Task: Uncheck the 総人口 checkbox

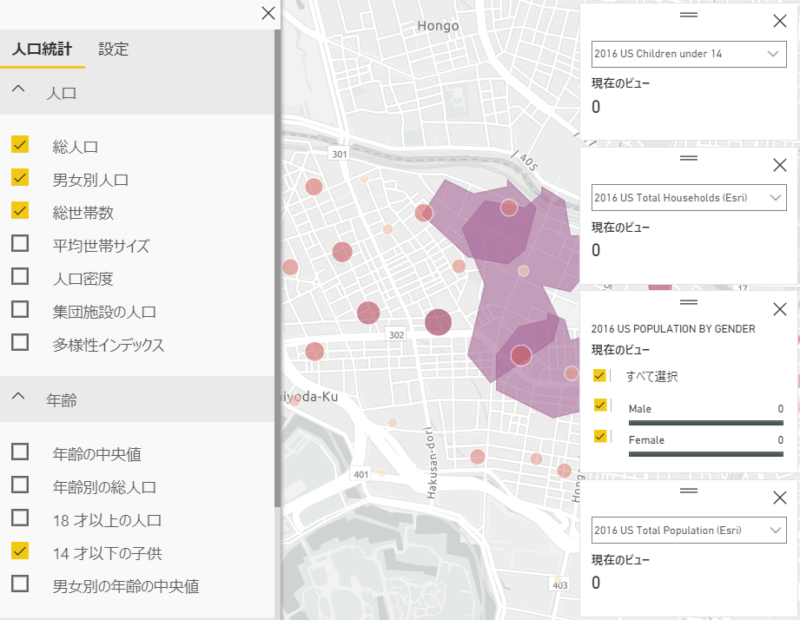Action: pos(20,144)
